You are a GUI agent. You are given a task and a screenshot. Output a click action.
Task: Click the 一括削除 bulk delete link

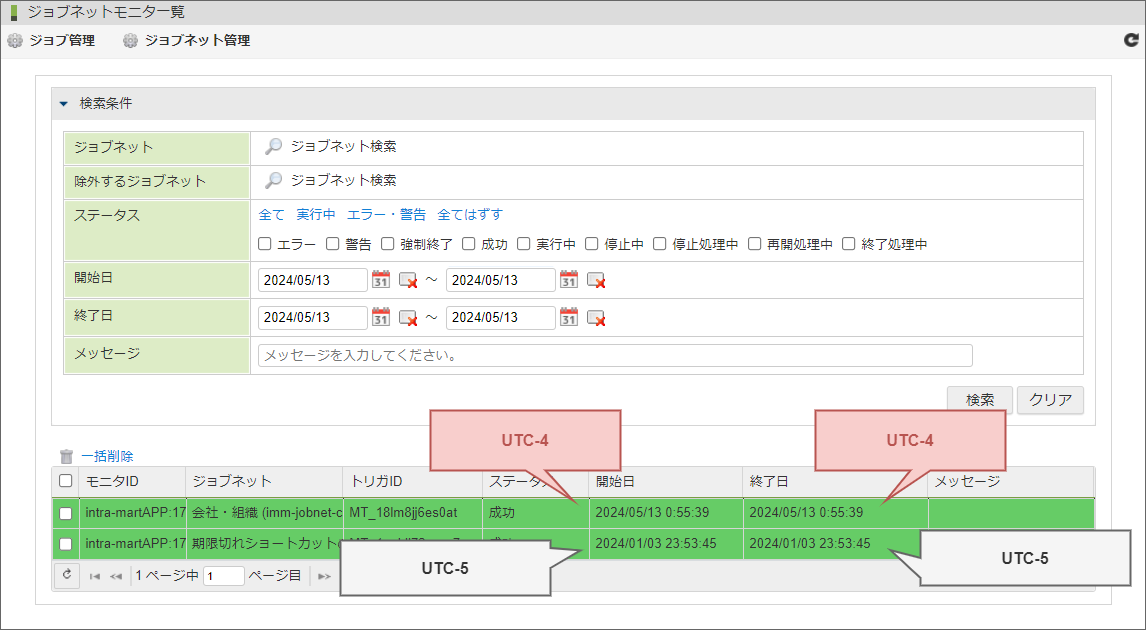[x=107, y=456]
